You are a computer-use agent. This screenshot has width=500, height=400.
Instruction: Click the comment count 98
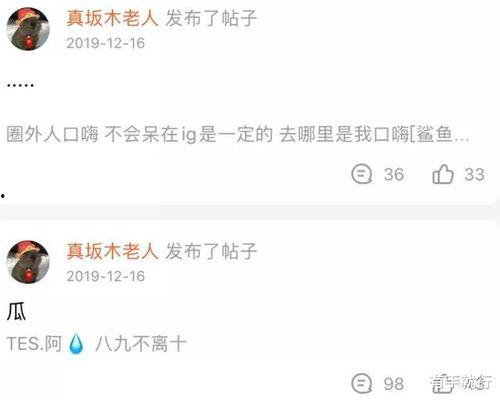click(x=394, y=384)
